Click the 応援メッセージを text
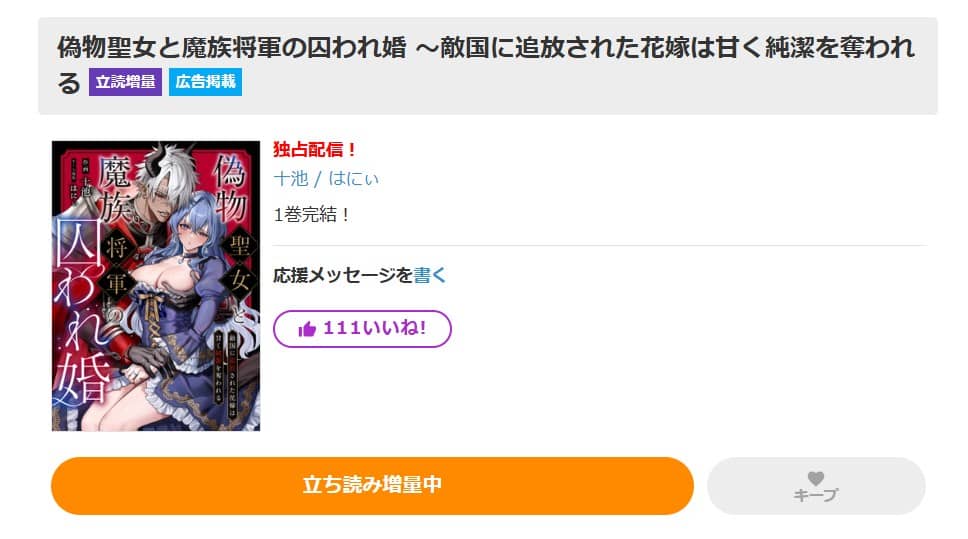 (343, 275)
